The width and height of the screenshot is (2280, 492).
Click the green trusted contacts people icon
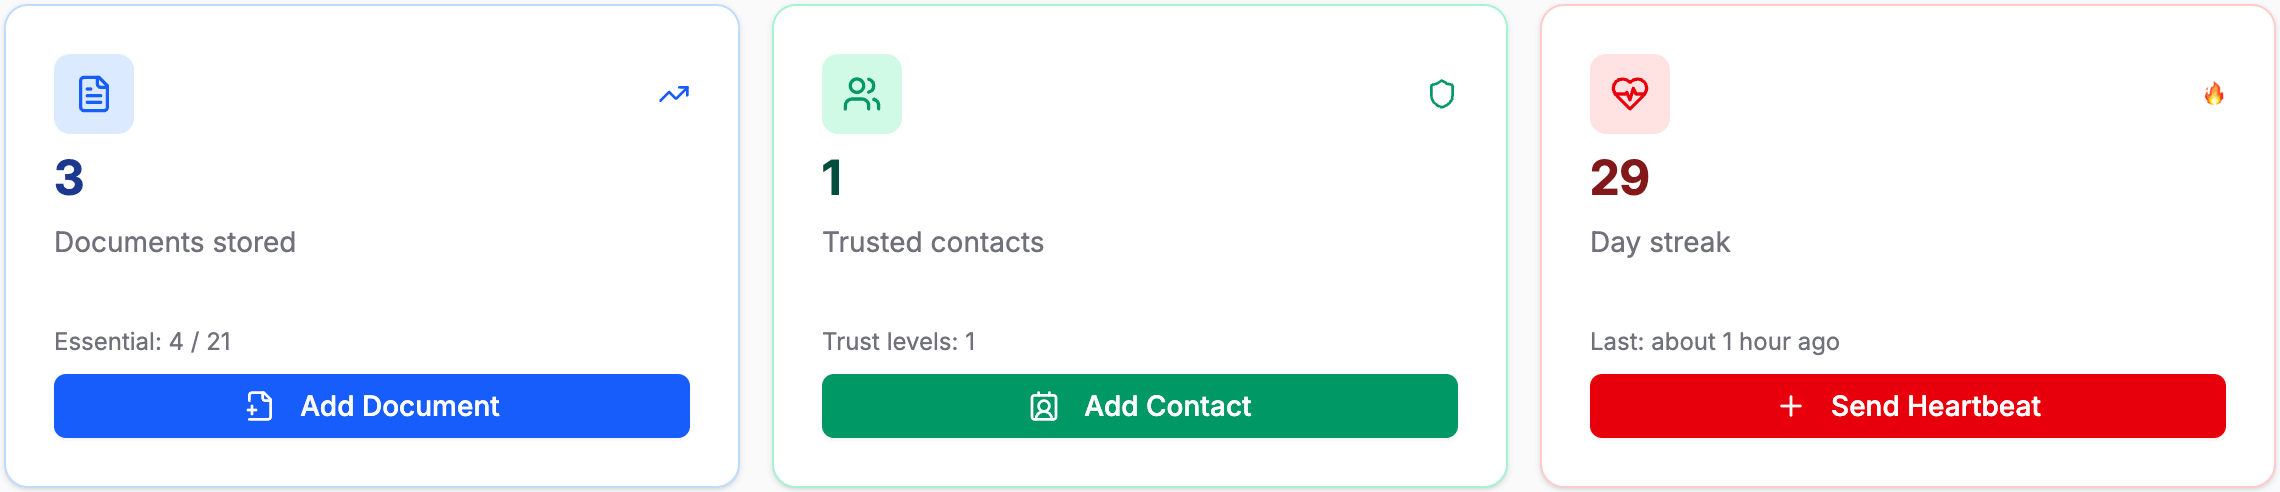pos(862,94)
